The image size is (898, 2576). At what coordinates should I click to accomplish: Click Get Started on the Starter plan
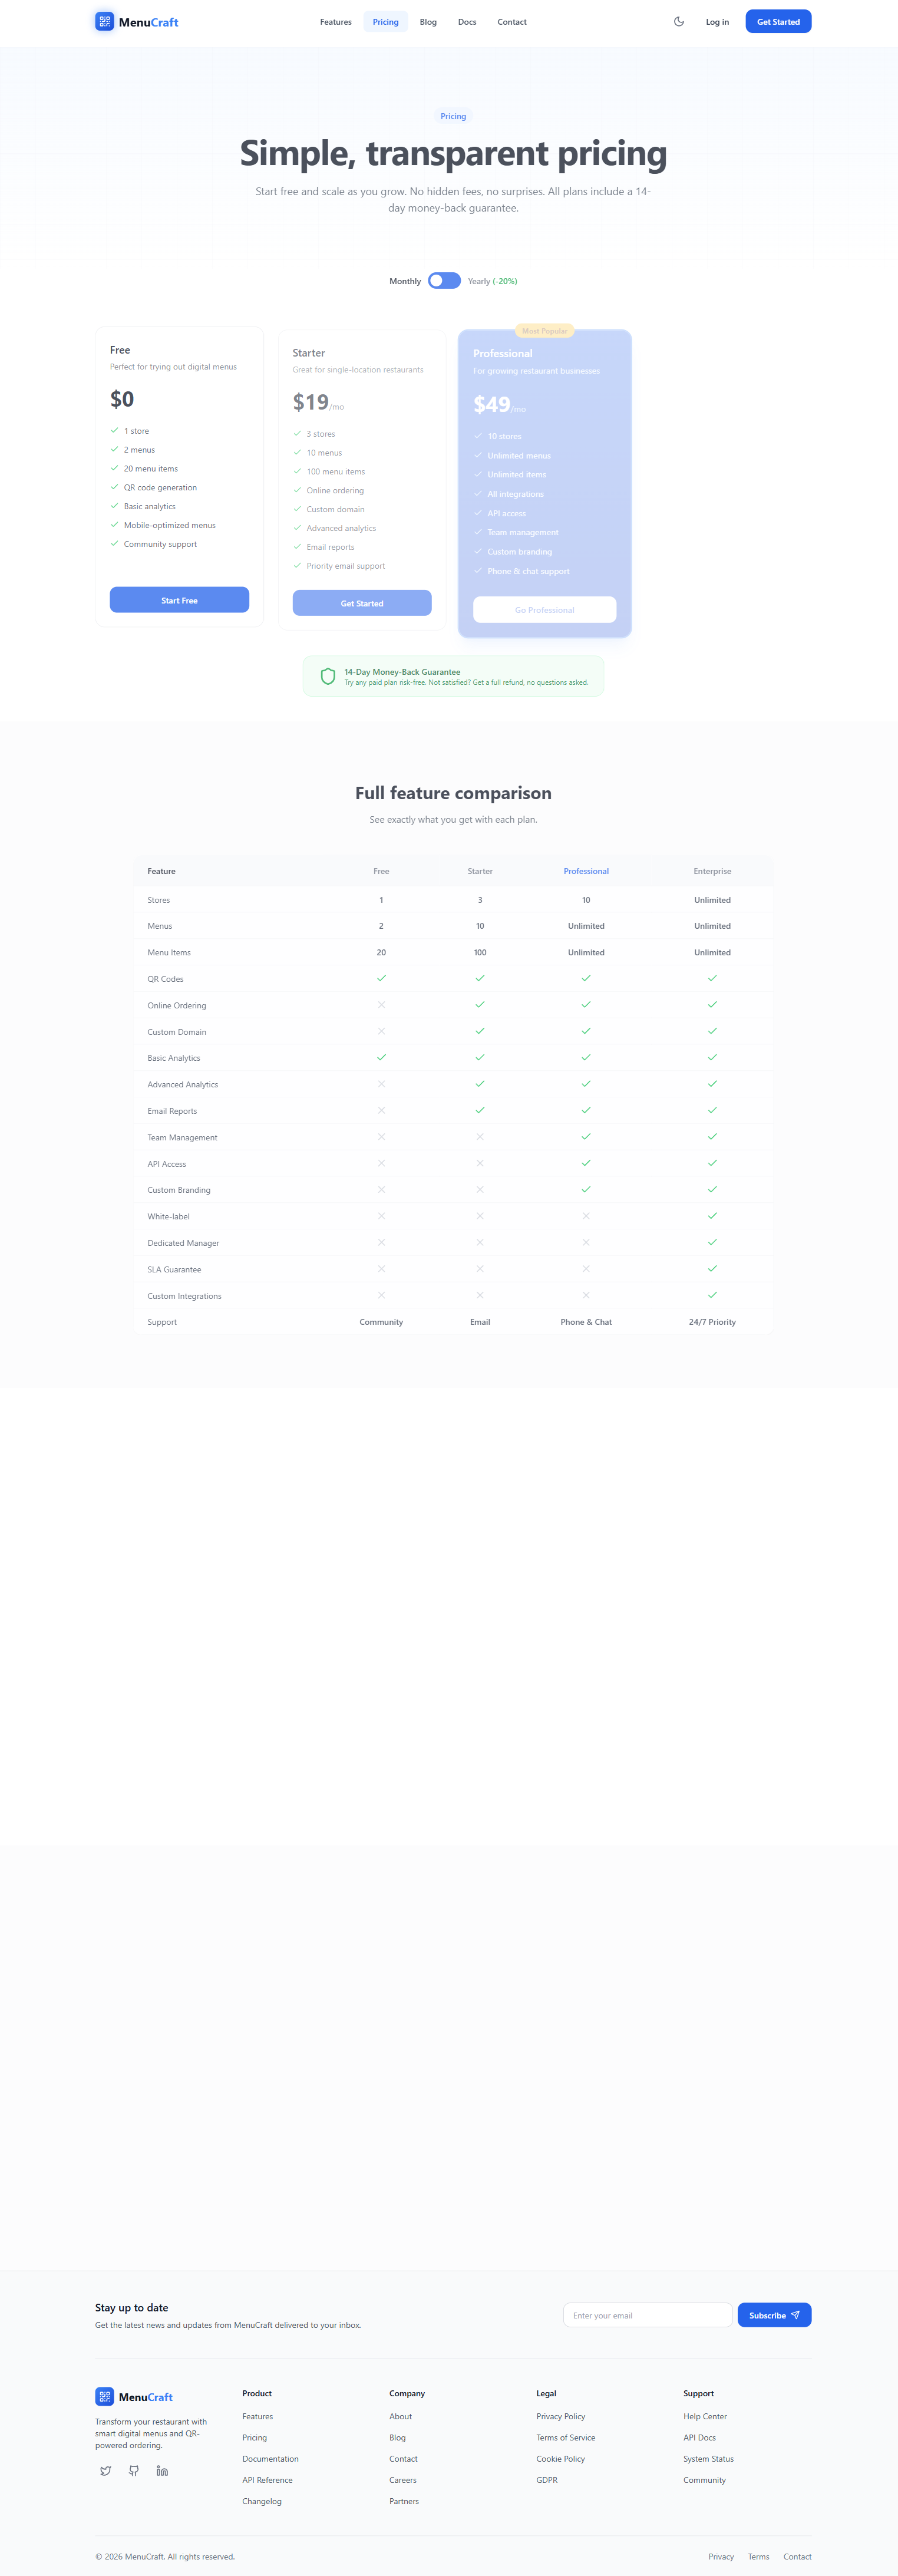point(362,603)
